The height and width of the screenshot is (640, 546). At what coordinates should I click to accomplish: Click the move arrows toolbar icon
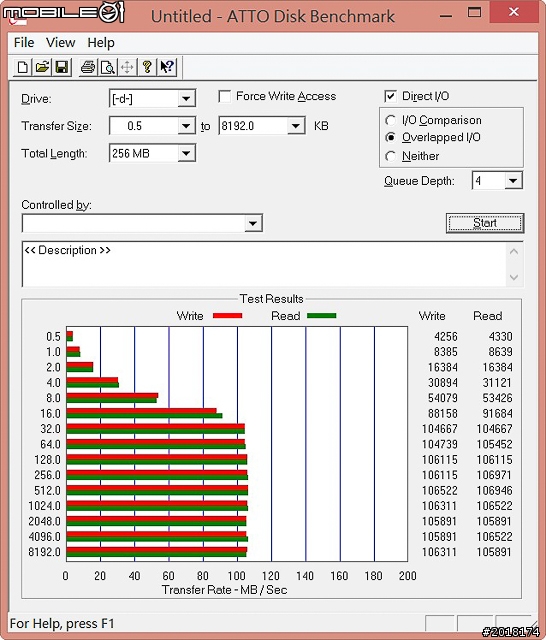tap(127, 67)
